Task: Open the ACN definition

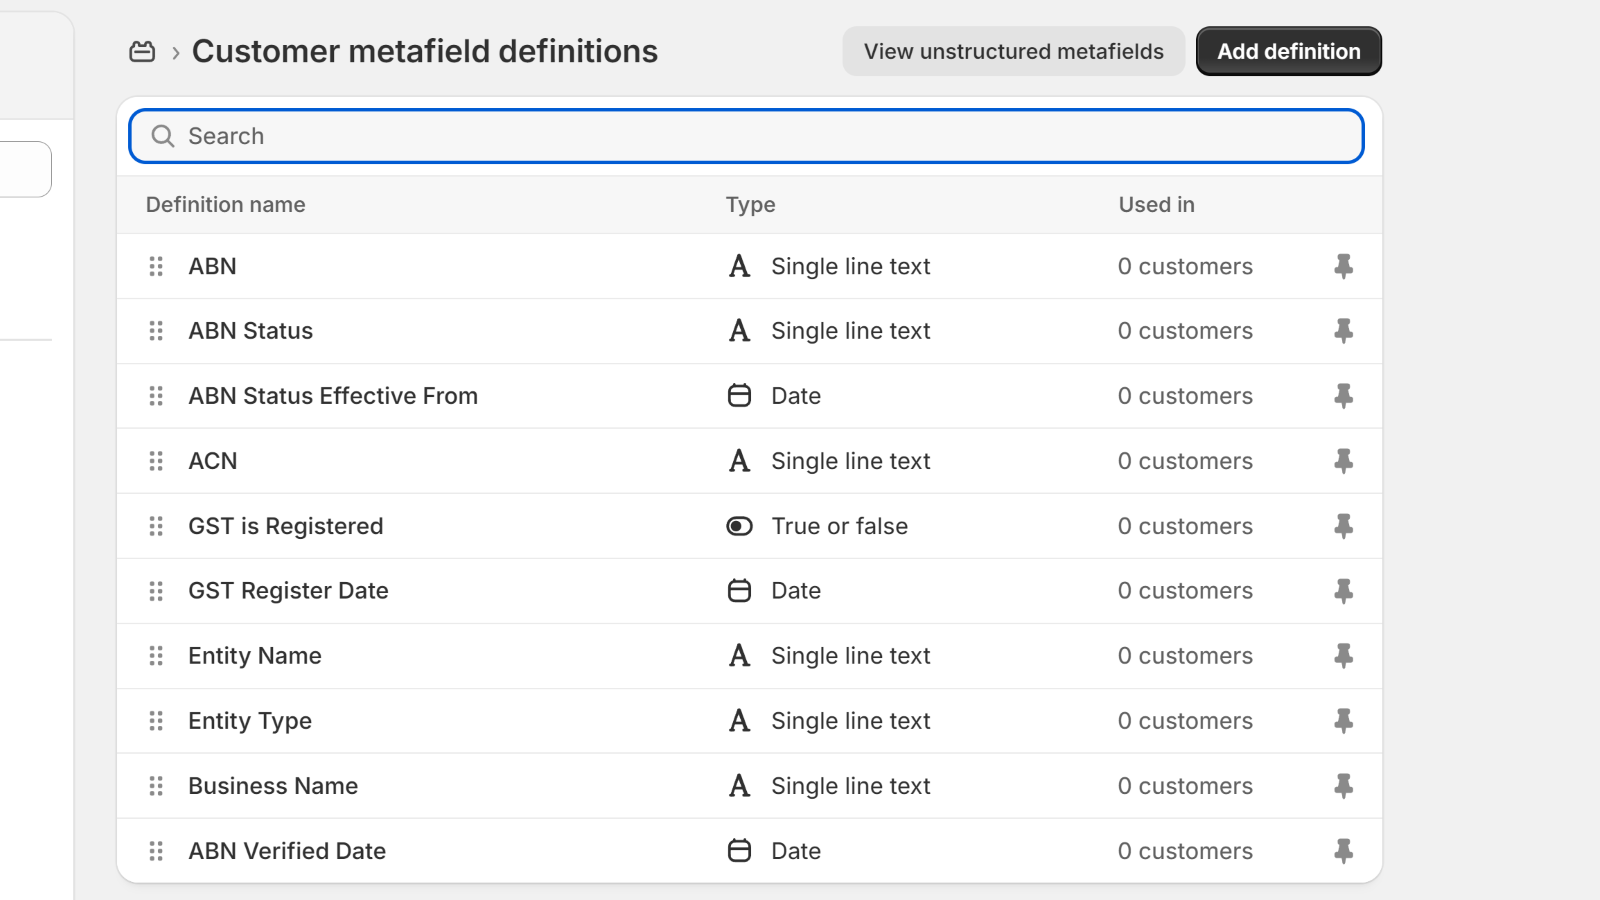Action: (x=213, y=461)
